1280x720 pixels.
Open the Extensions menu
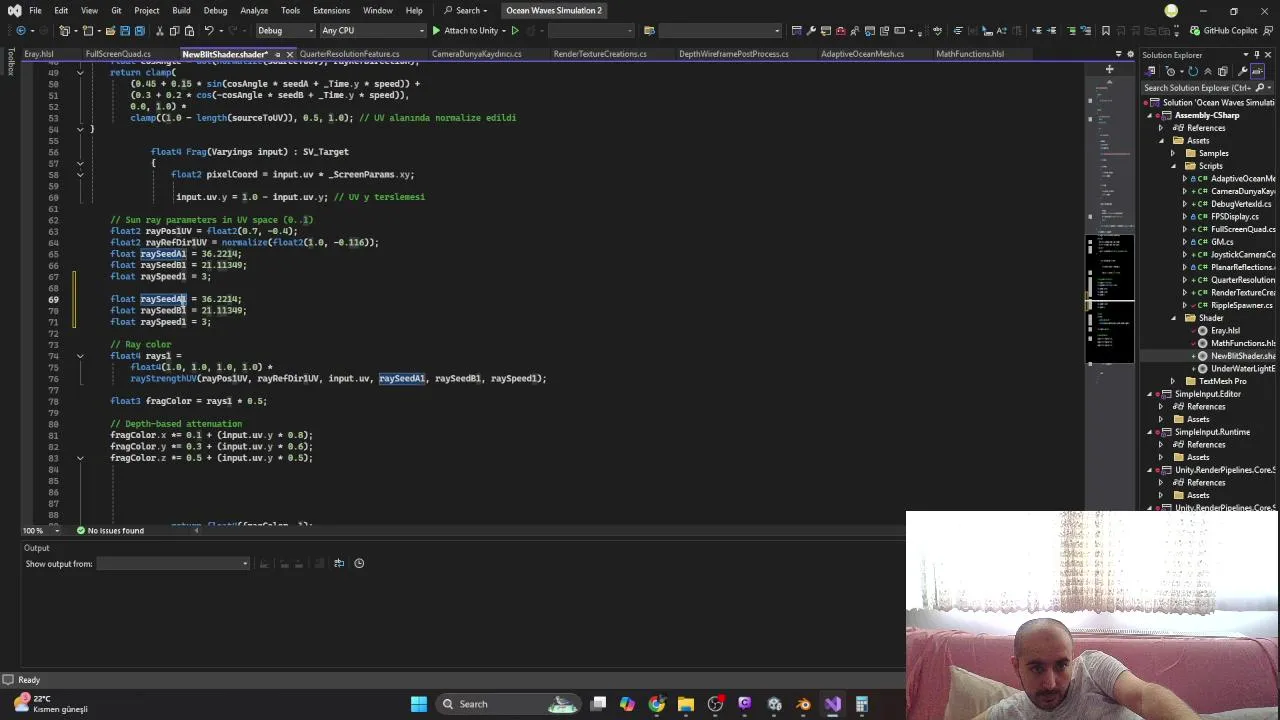pos(331,11)
